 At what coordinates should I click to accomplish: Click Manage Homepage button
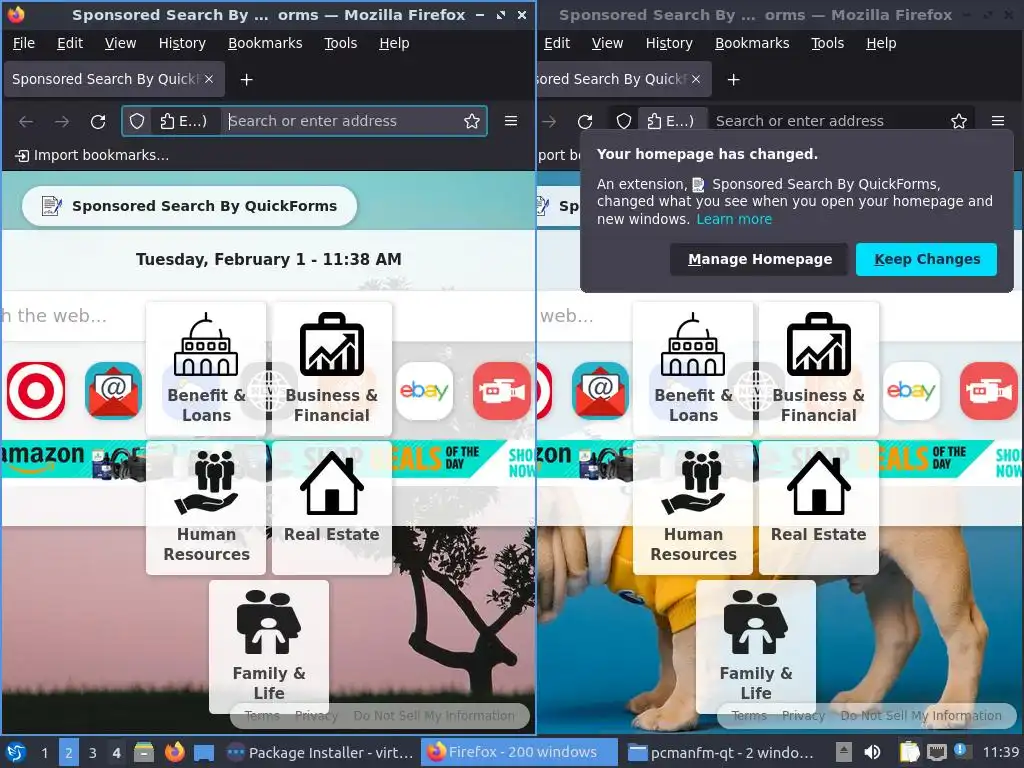759,259
